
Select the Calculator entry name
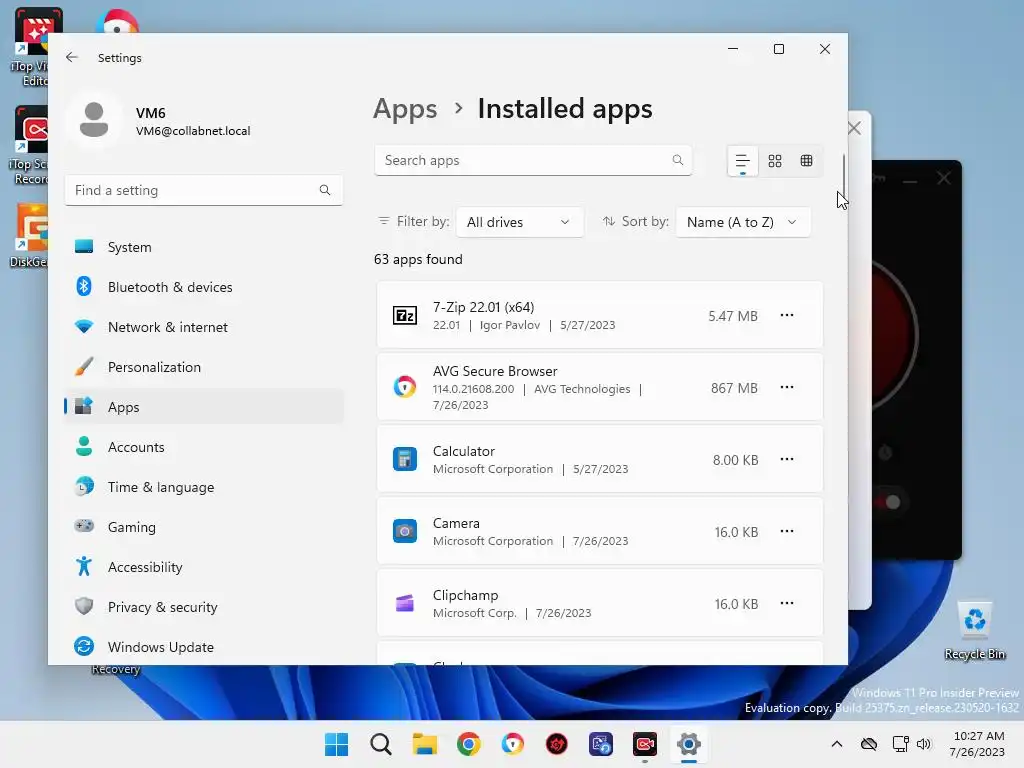click(464, 451)
